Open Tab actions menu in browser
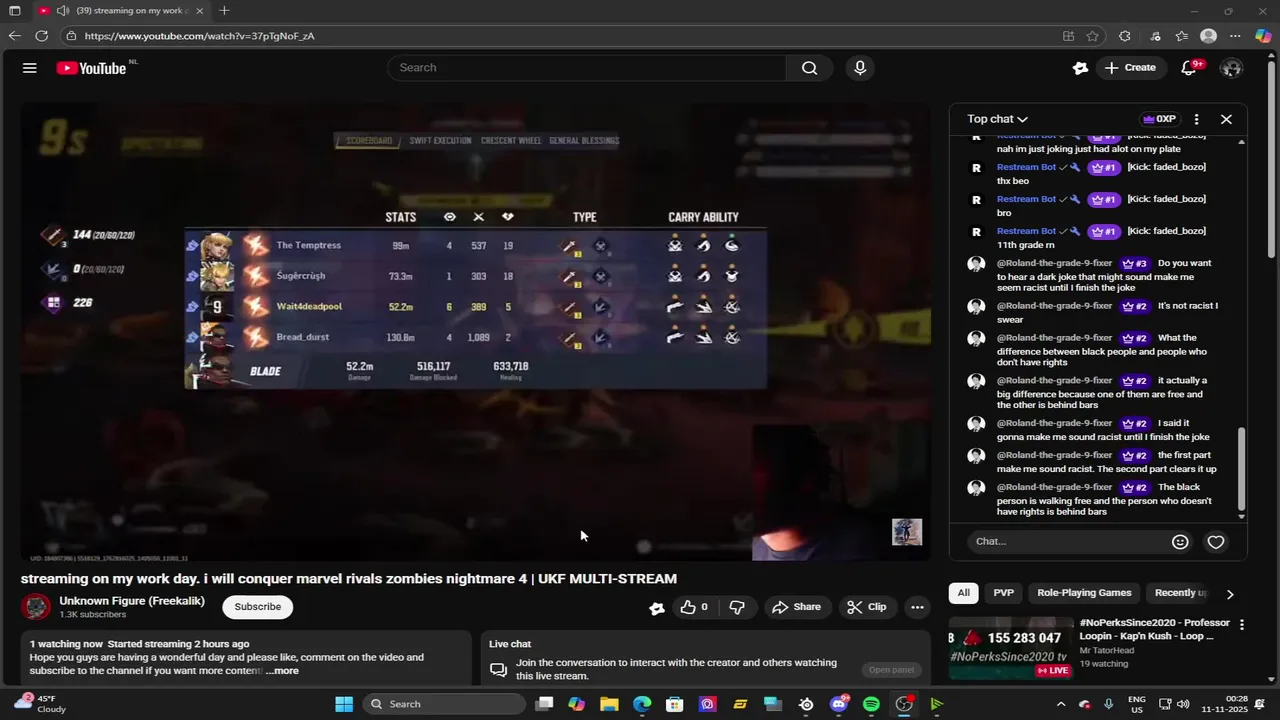The image size is (1280, 720). tap(14, 11)
